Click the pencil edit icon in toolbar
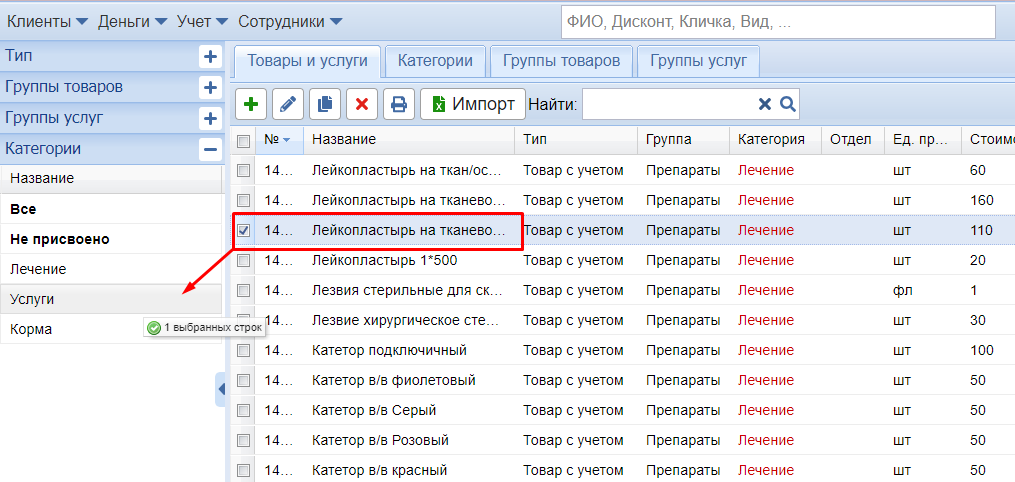The image size is (1015, 482). click(288, 104)
